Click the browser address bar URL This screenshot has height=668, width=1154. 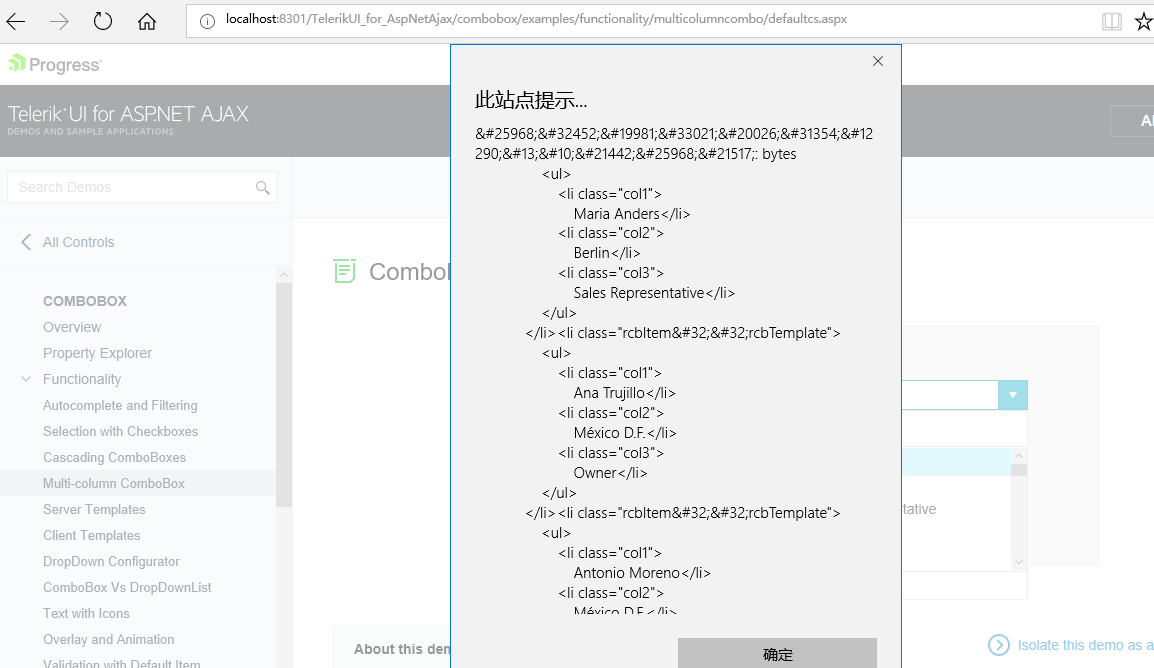pyautogui.click(x=536, y=19)
